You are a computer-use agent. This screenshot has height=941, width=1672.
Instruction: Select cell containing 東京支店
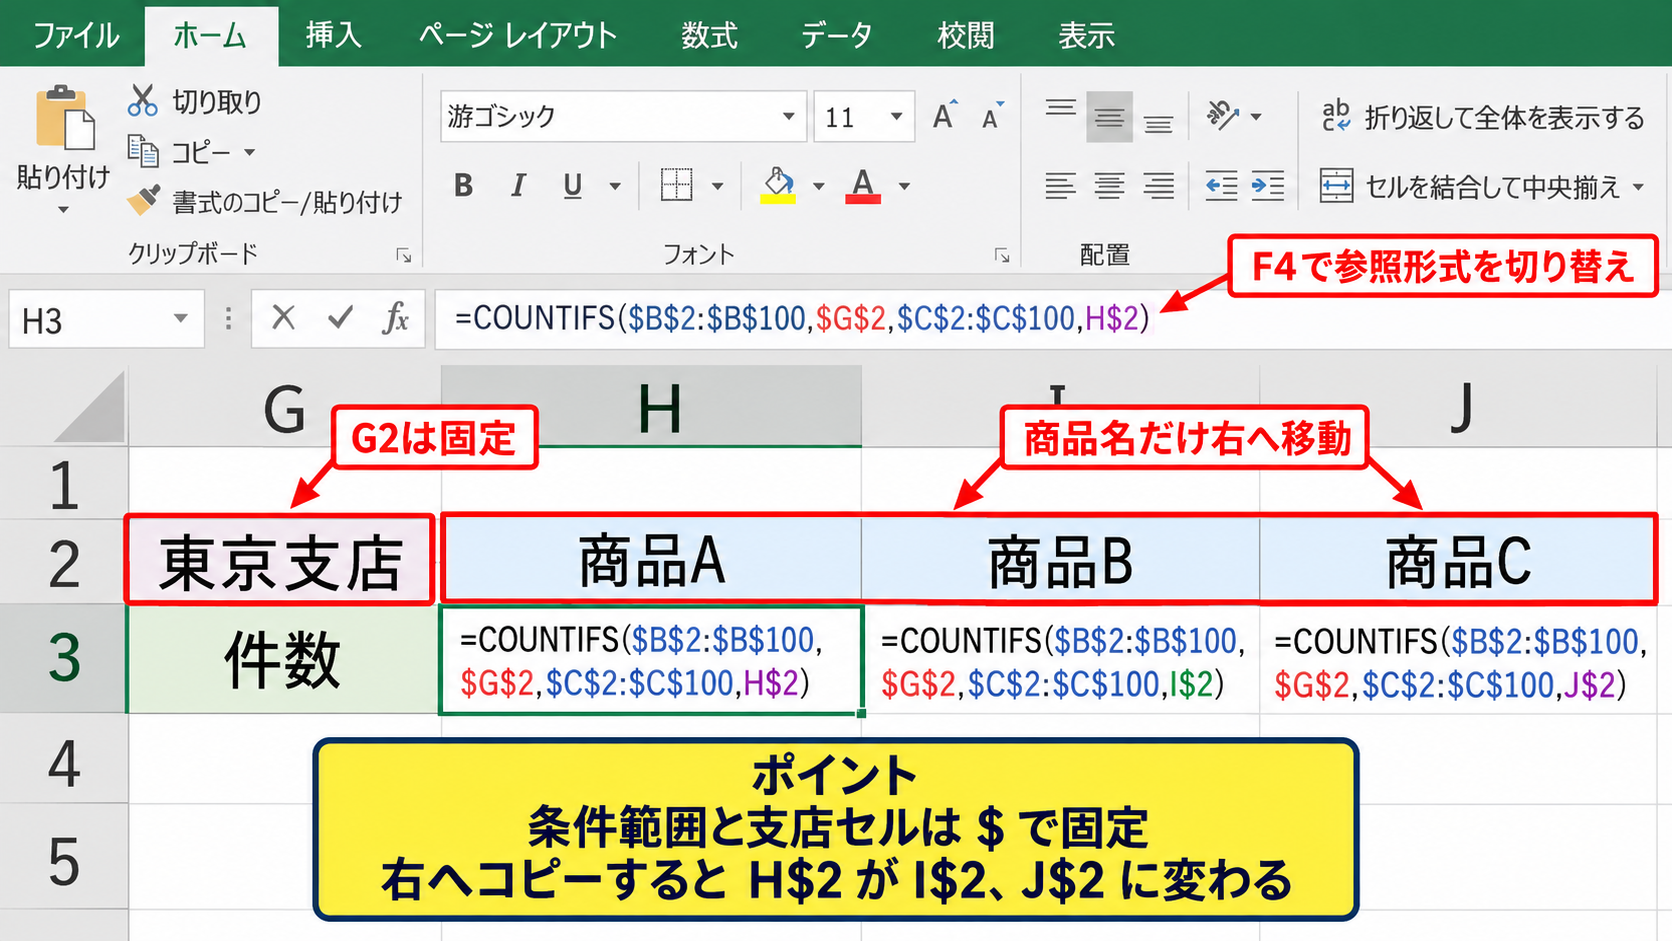pyautogui.click(x=281, y=560)
